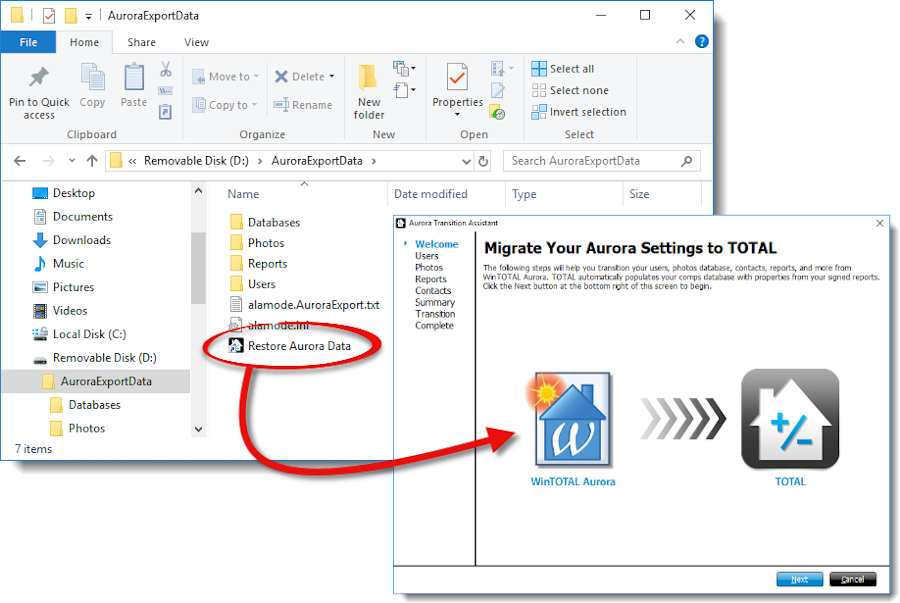Open the File menu tab
The height and width of the screenshot is (603, 900).
pyautogui.click(x=28, y=42)
